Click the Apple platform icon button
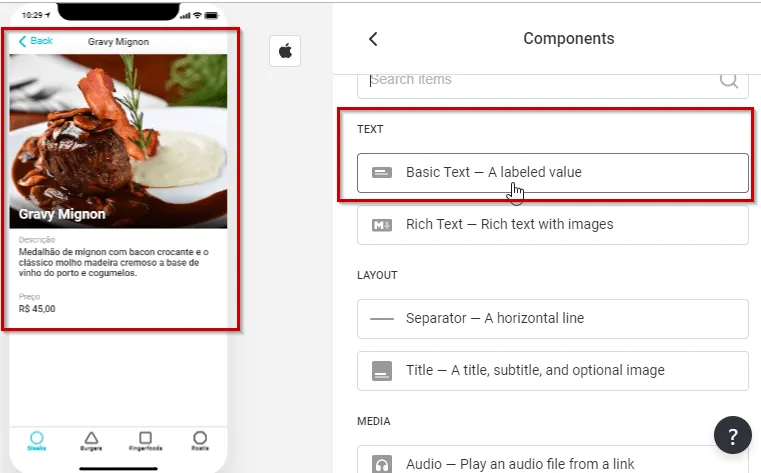This screenshot has height=473, width=761. [285, 51]
